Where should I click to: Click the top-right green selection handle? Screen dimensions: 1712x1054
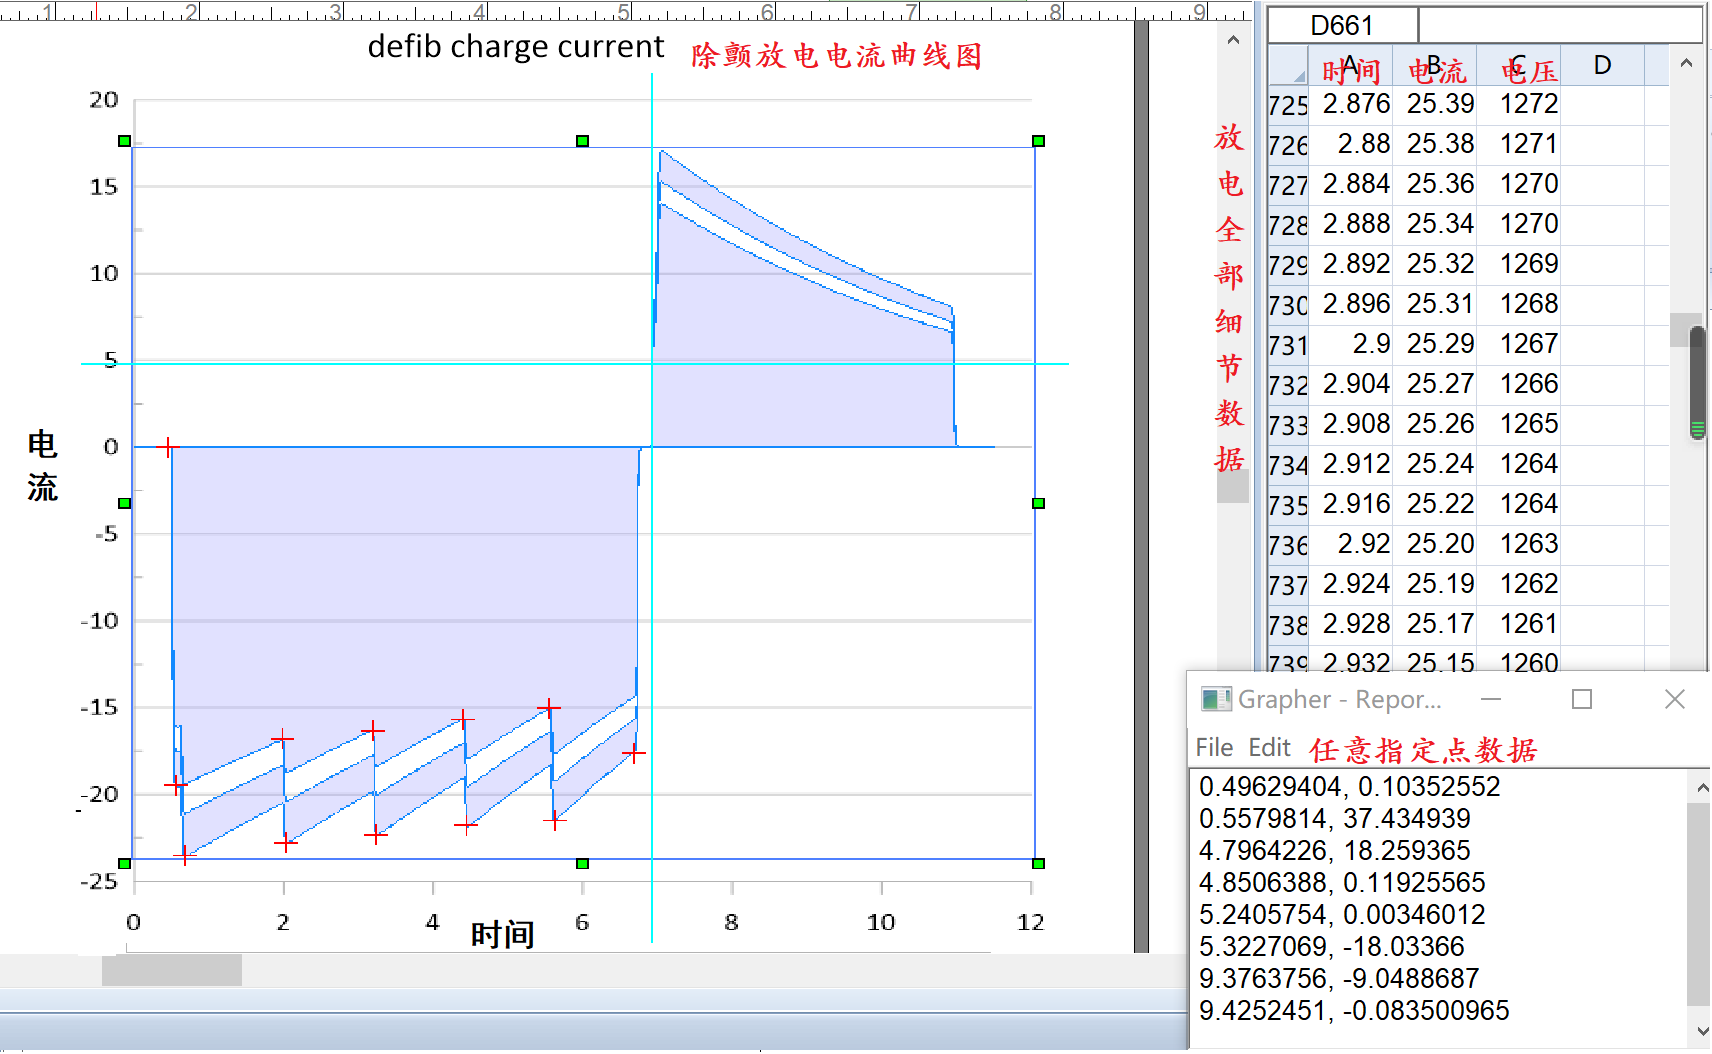pyautogui.click(x=1038, y=141)
